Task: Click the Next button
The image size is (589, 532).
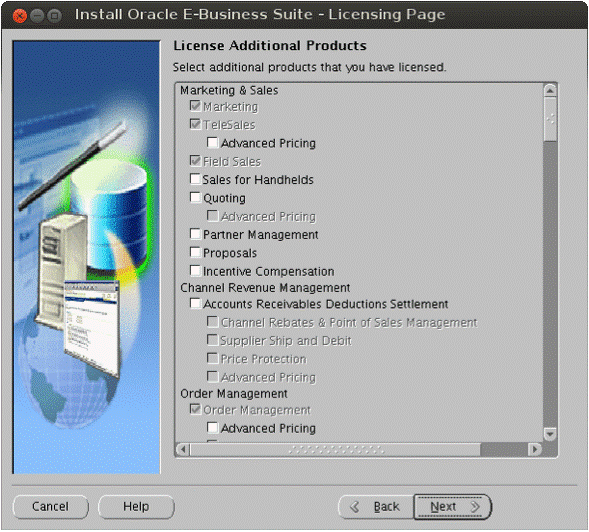Action: [x=453, y=507]
